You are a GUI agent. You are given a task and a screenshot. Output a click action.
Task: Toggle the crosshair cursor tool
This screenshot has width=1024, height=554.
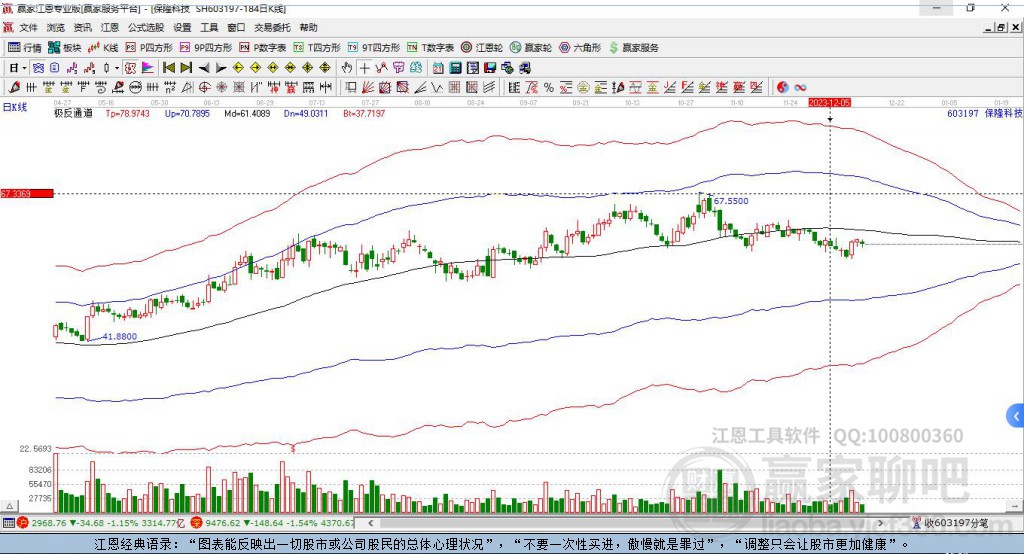[x=364, y=67]
